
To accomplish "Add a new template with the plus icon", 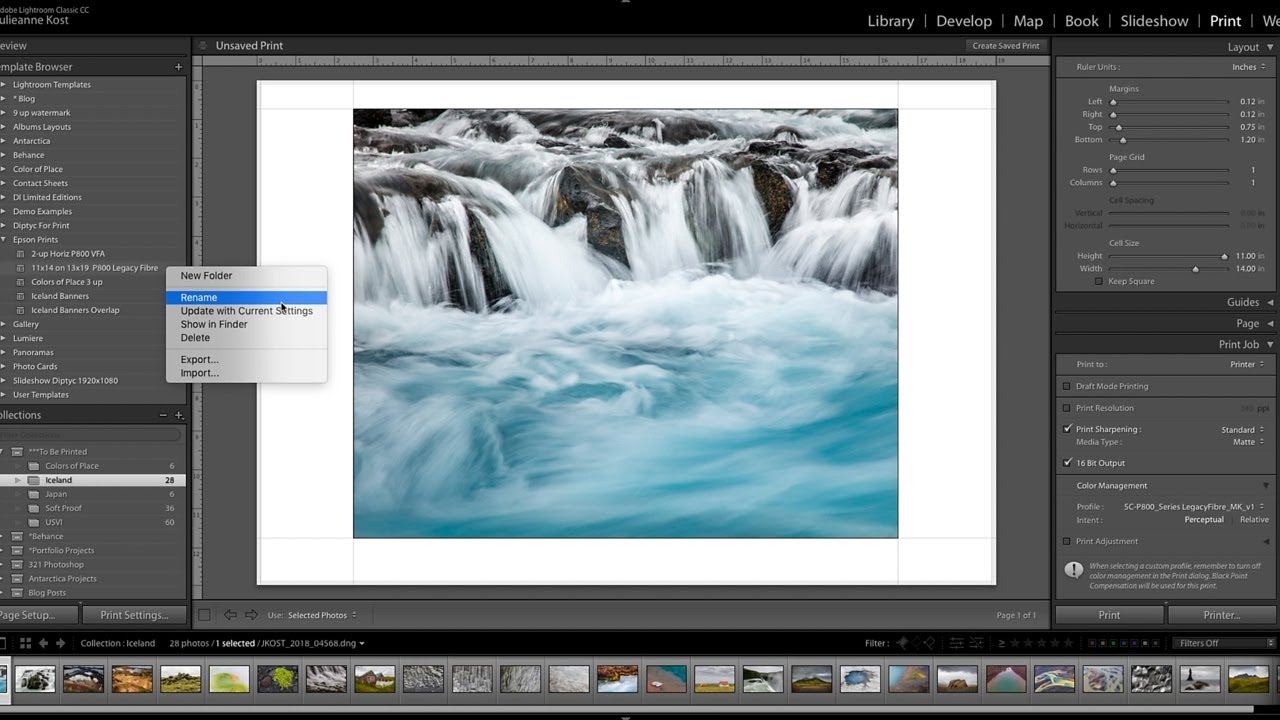I will (x=179, y=67).
